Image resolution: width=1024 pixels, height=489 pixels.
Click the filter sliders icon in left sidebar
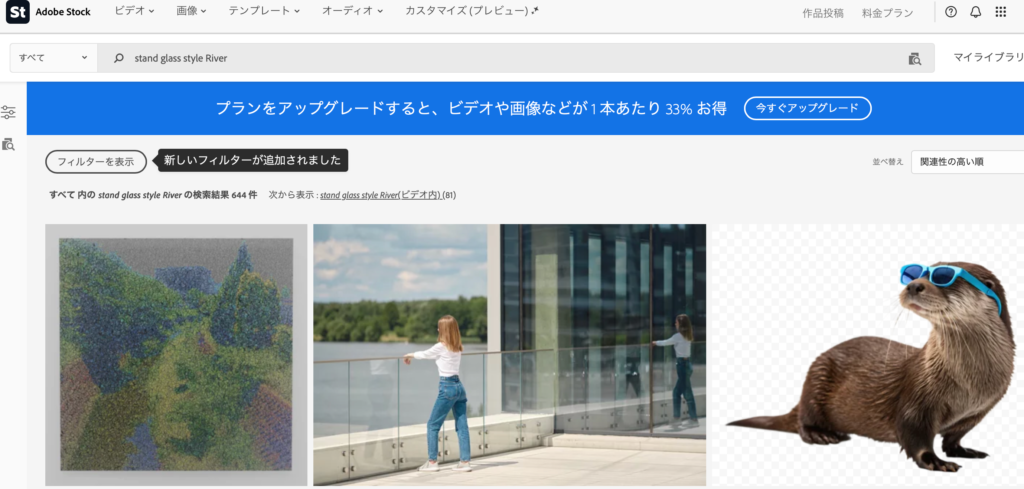pyautogui.click(x=9, y=112)
